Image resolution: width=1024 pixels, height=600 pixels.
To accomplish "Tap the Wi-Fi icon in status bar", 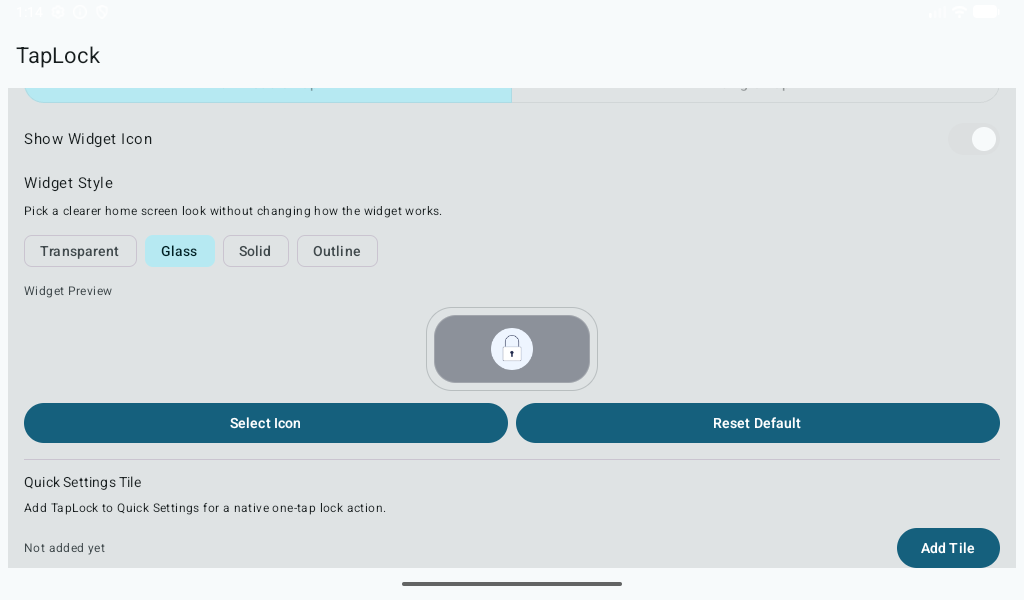I will 958,12.
